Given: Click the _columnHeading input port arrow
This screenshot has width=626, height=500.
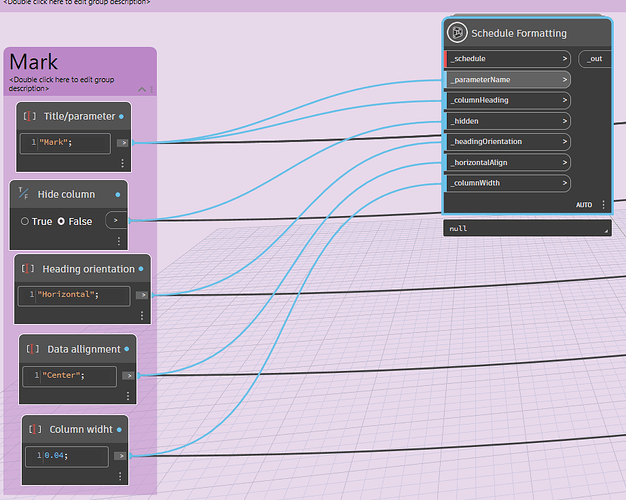Looking at the screenshot, I should [x=565, y=100].
